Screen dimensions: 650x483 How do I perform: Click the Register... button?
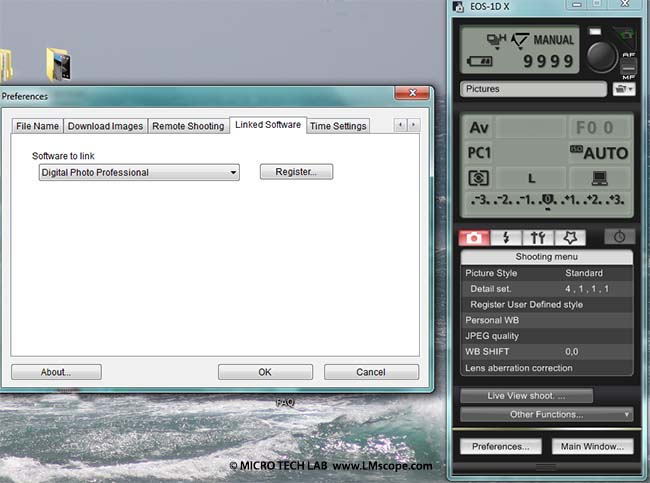click(296, 172)
